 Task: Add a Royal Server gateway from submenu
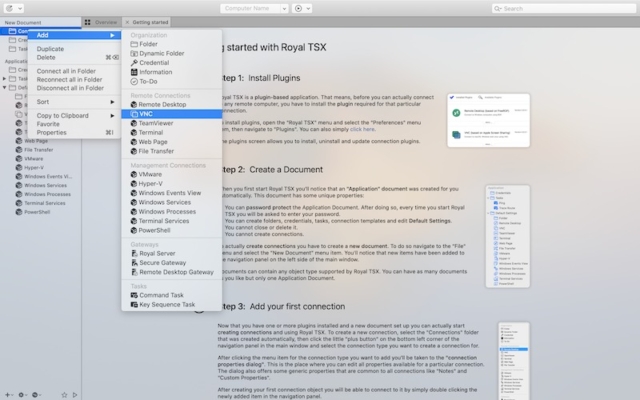click(171, 253)
